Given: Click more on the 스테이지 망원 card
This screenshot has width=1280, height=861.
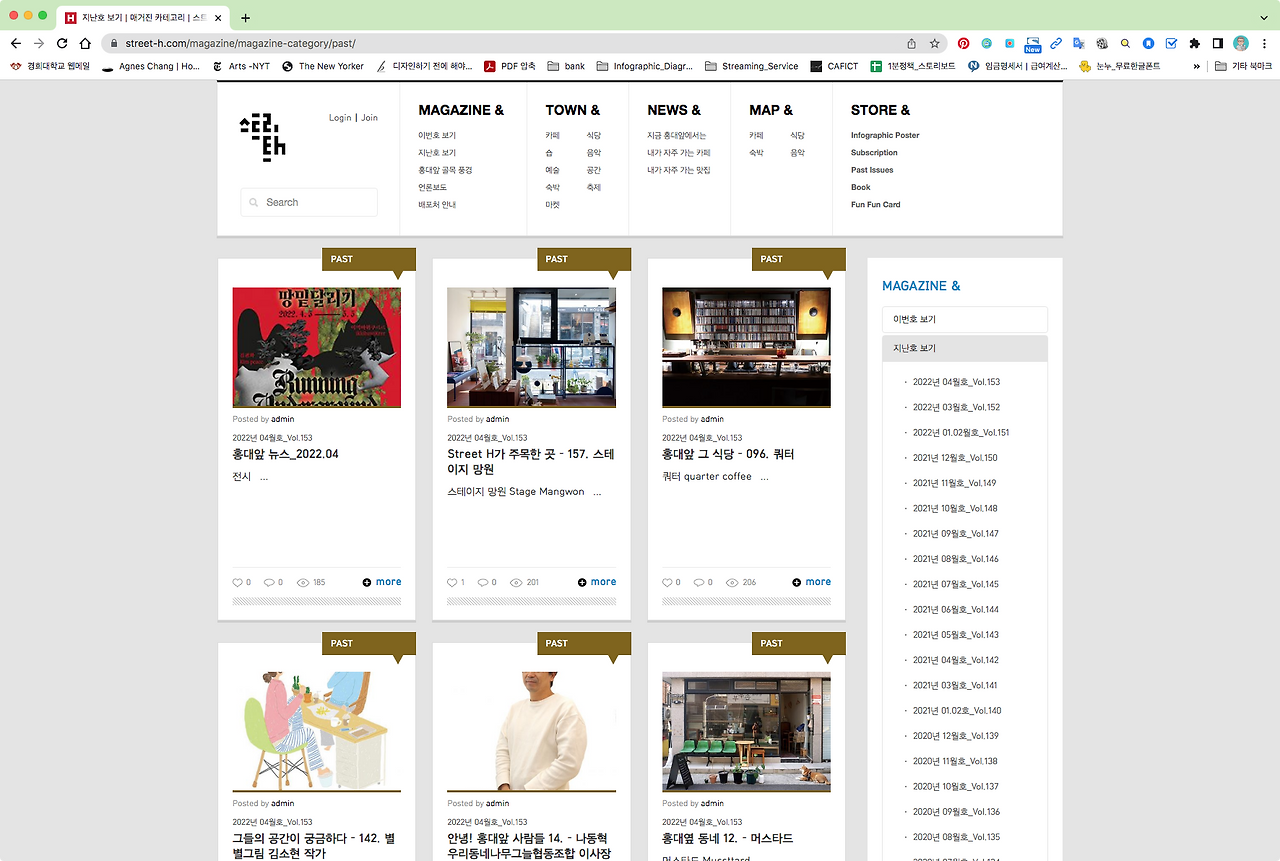Looking at the screenshot, I should pyautogui.click(x=597, y=582).
